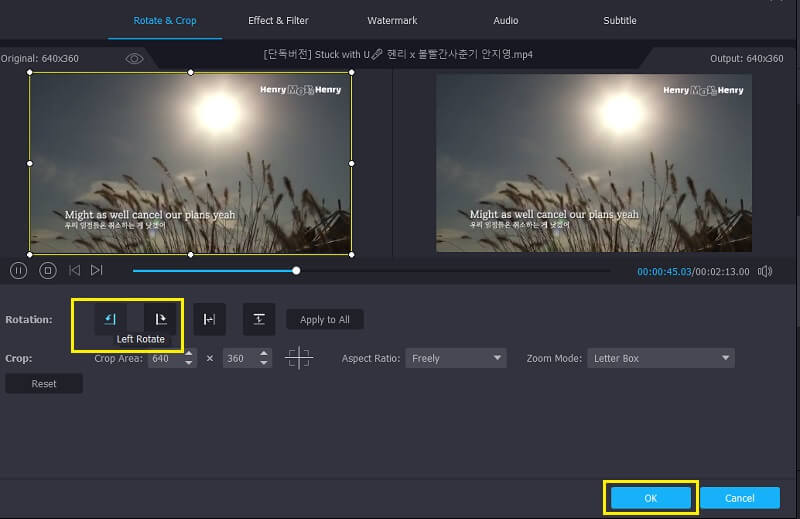Skip to next frame
This screenshot has width=800, height=519.
point(97,270)
